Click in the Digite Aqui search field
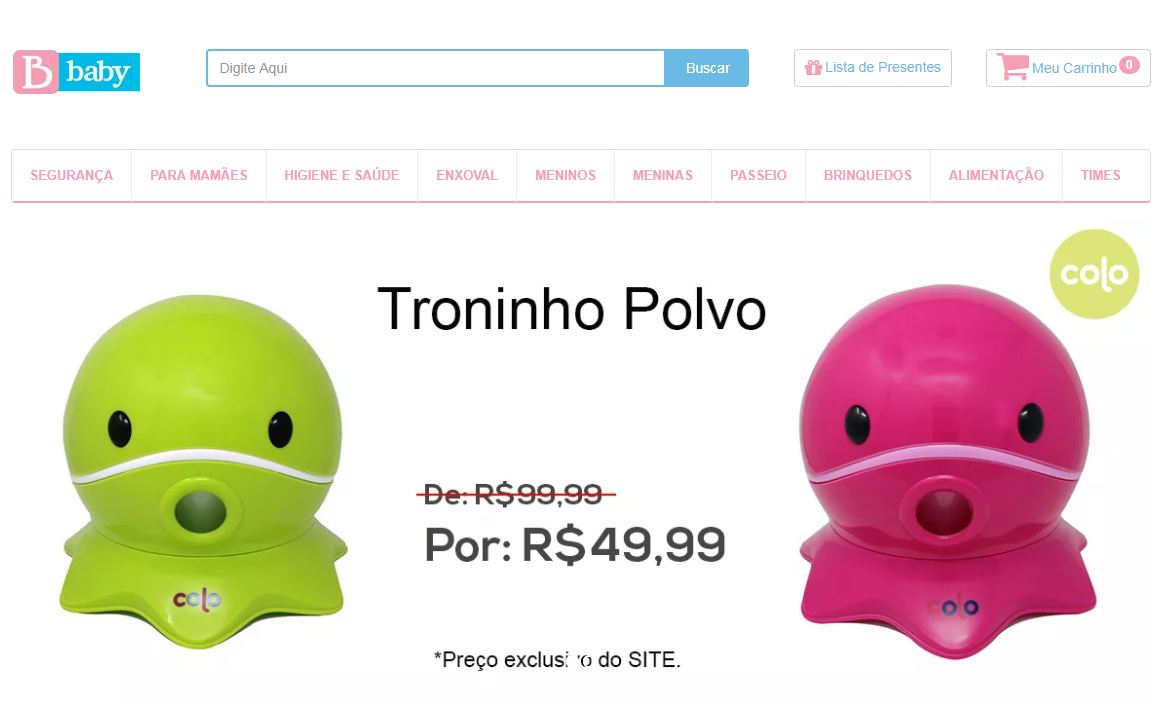This screenshot has width=1175, height=726. coord(435,68)
